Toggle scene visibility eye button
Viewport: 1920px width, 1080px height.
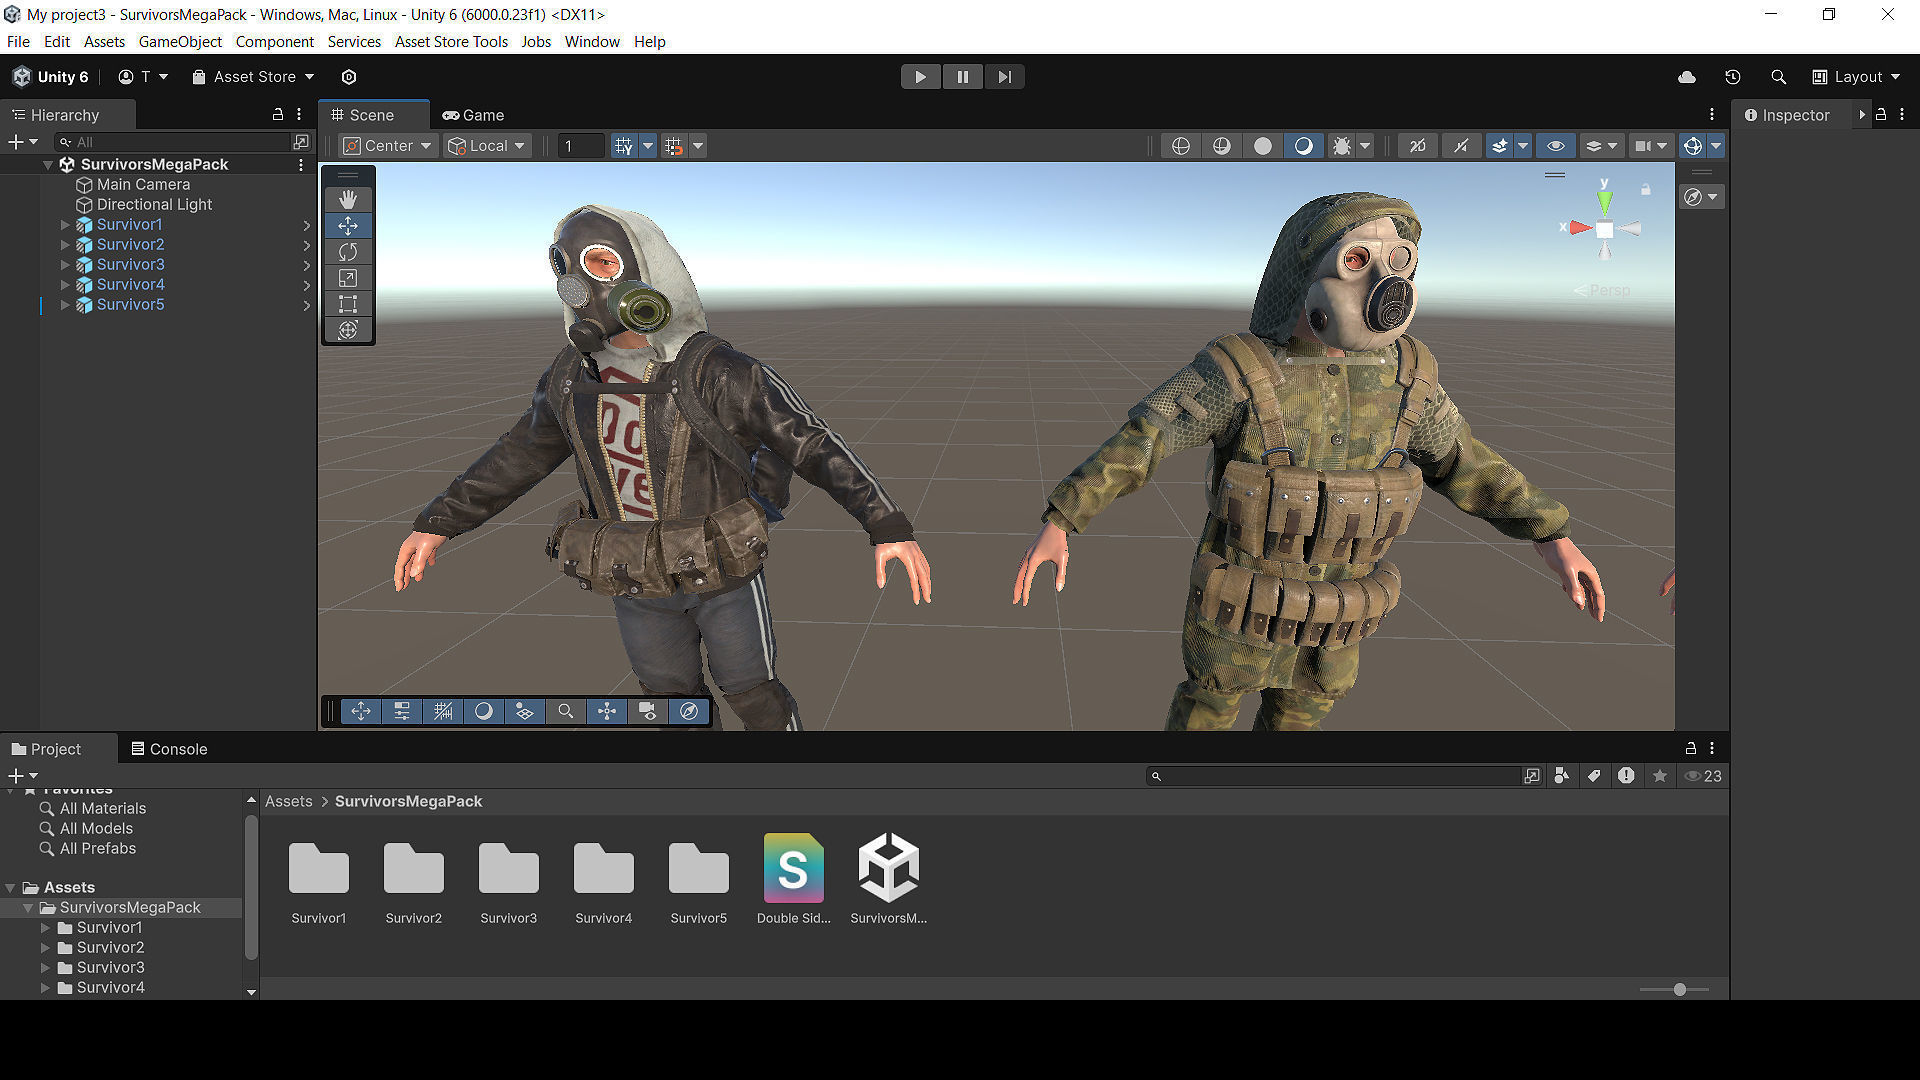click(x=1556, y=146)
